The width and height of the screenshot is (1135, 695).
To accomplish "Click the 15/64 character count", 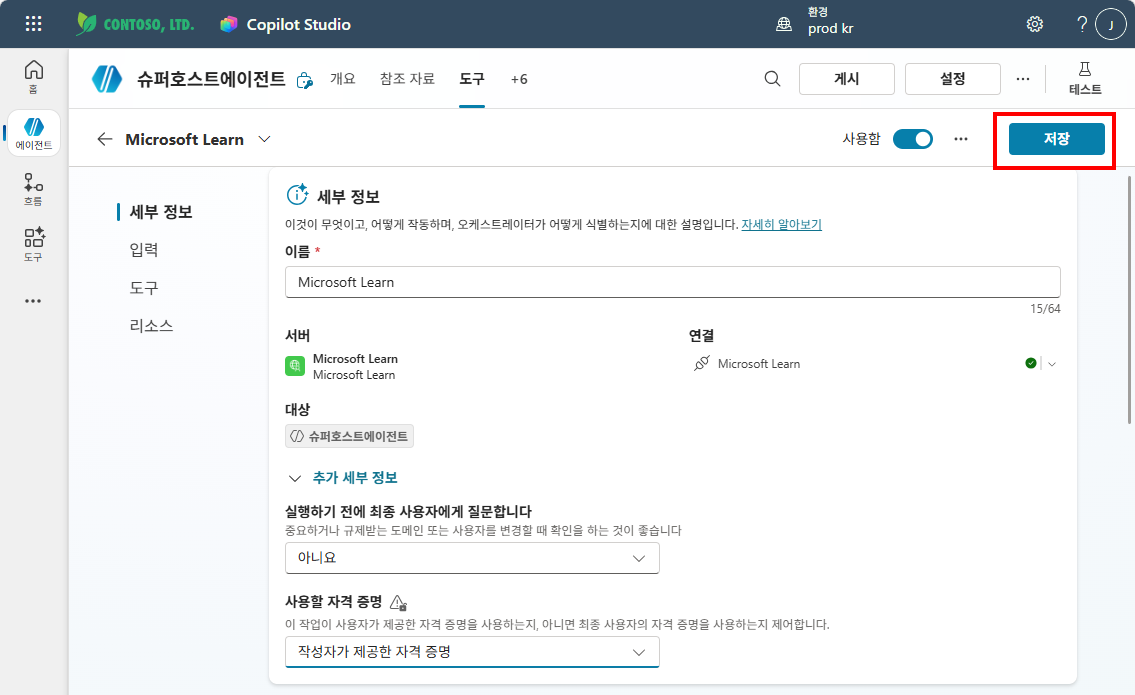I will tap(1045, 309).
